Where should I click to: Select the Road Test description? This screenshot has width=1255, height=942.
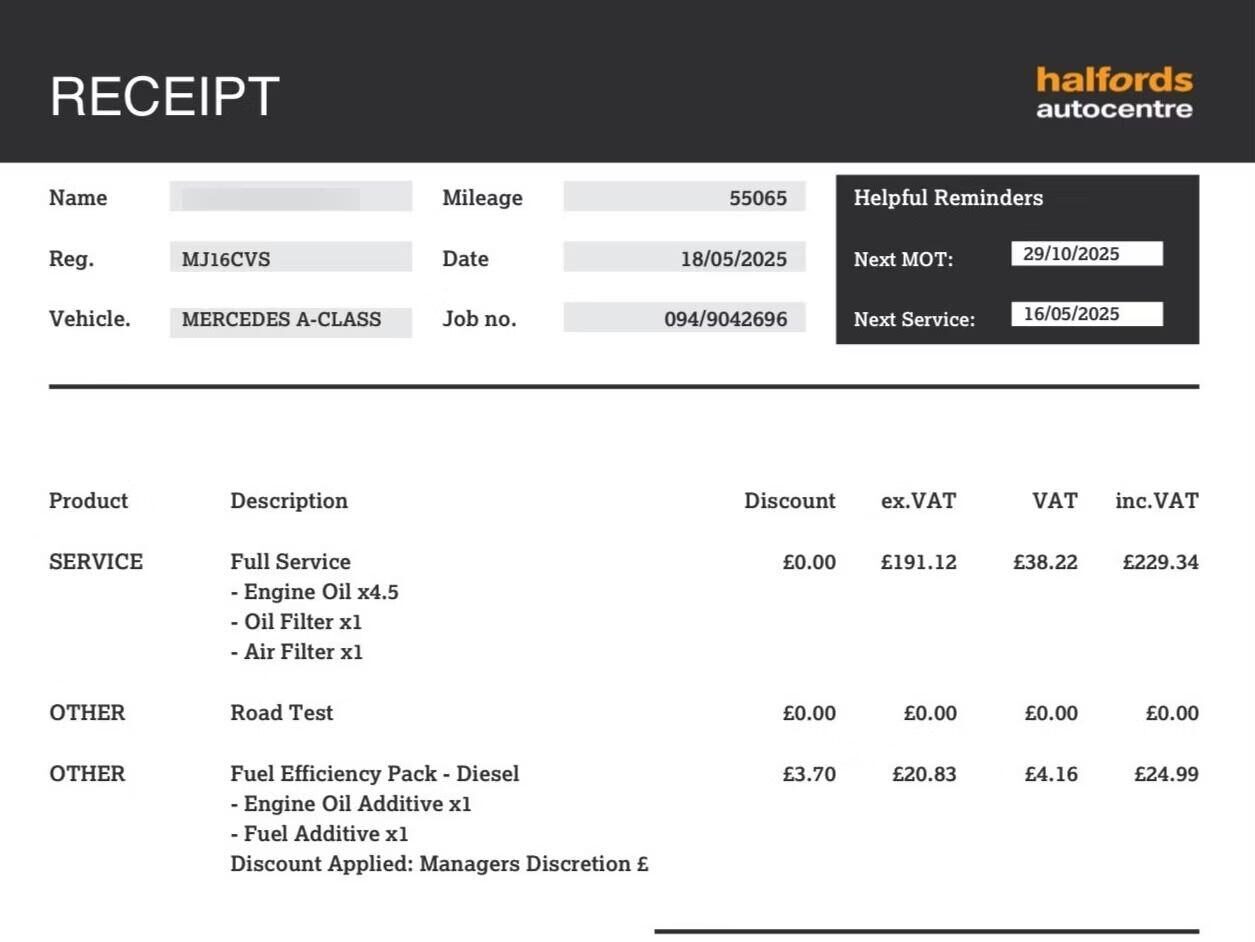pyautogui.click(x=281, y=713)
